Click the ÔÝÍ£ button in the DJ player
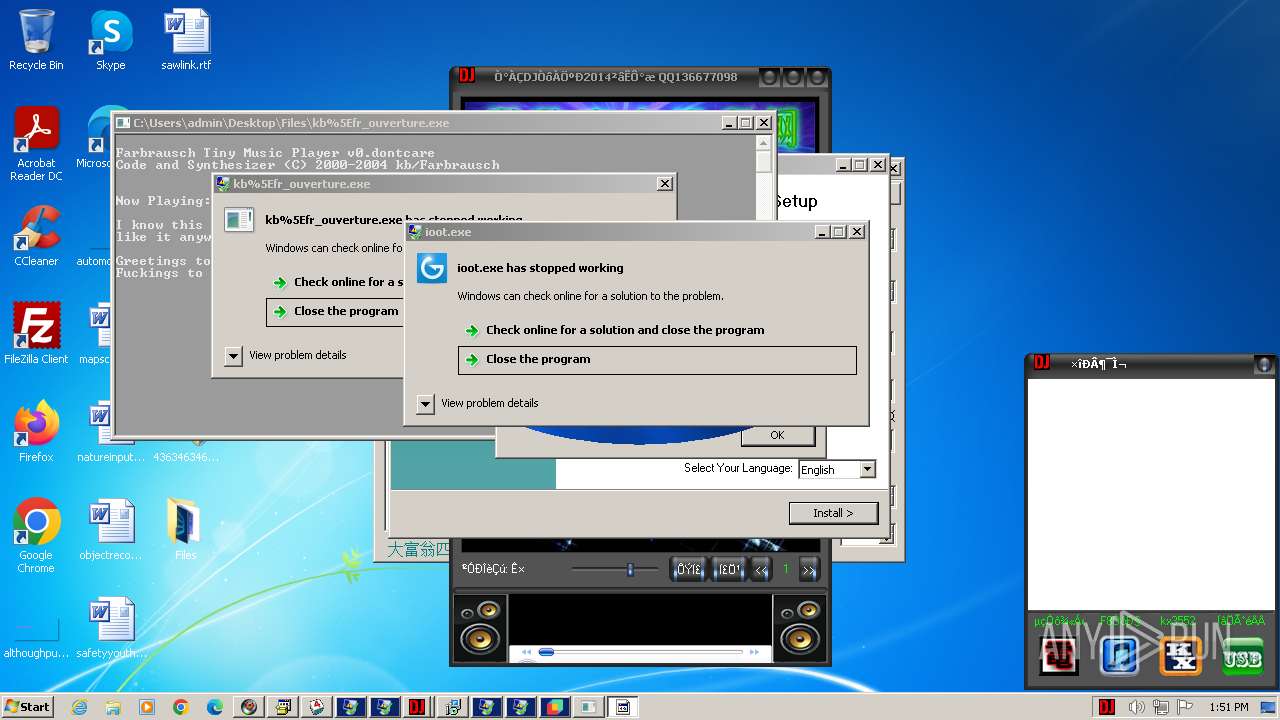 click(688, 569)
